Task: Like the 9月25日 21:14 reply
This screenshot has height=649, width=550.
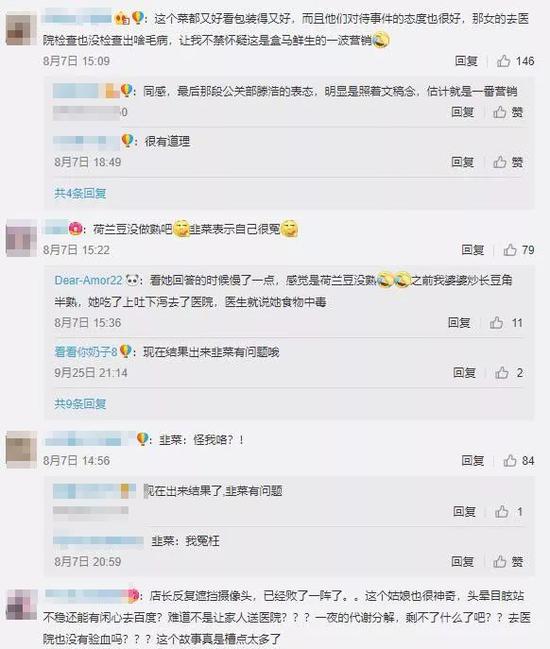Action: click(502, 373)
